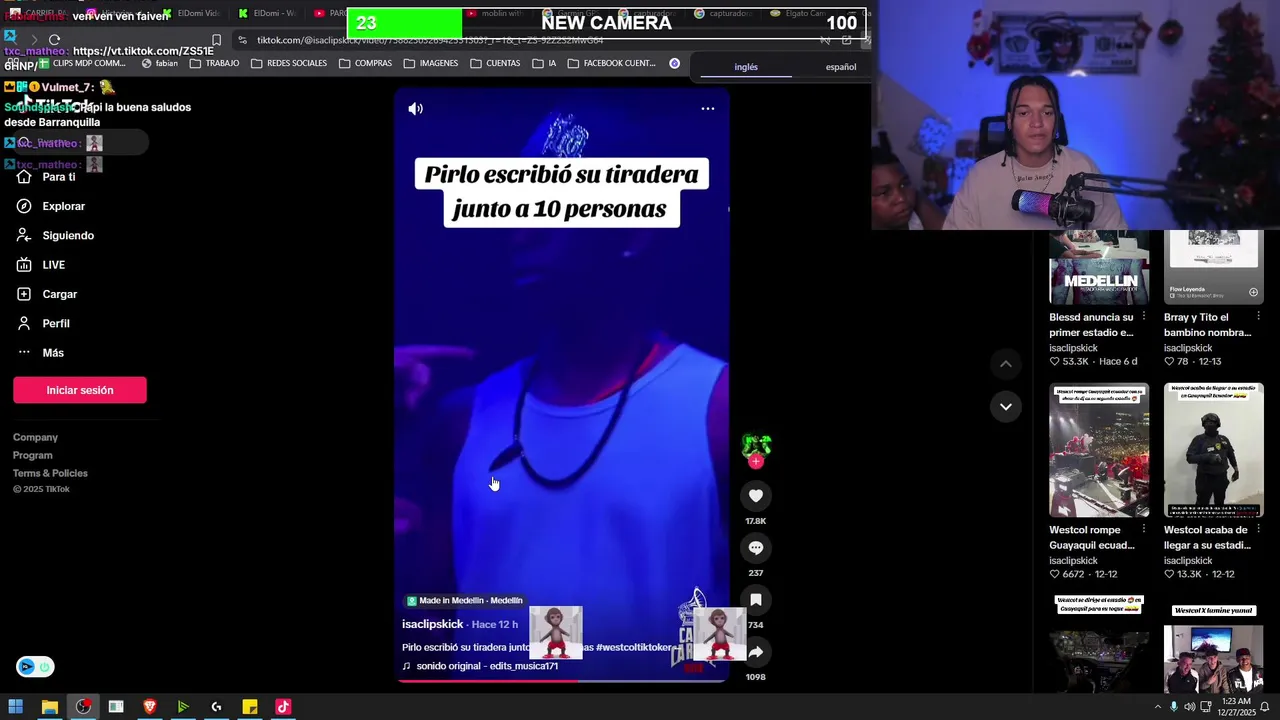Open the IA bookmarks folder

click(544, 63)
